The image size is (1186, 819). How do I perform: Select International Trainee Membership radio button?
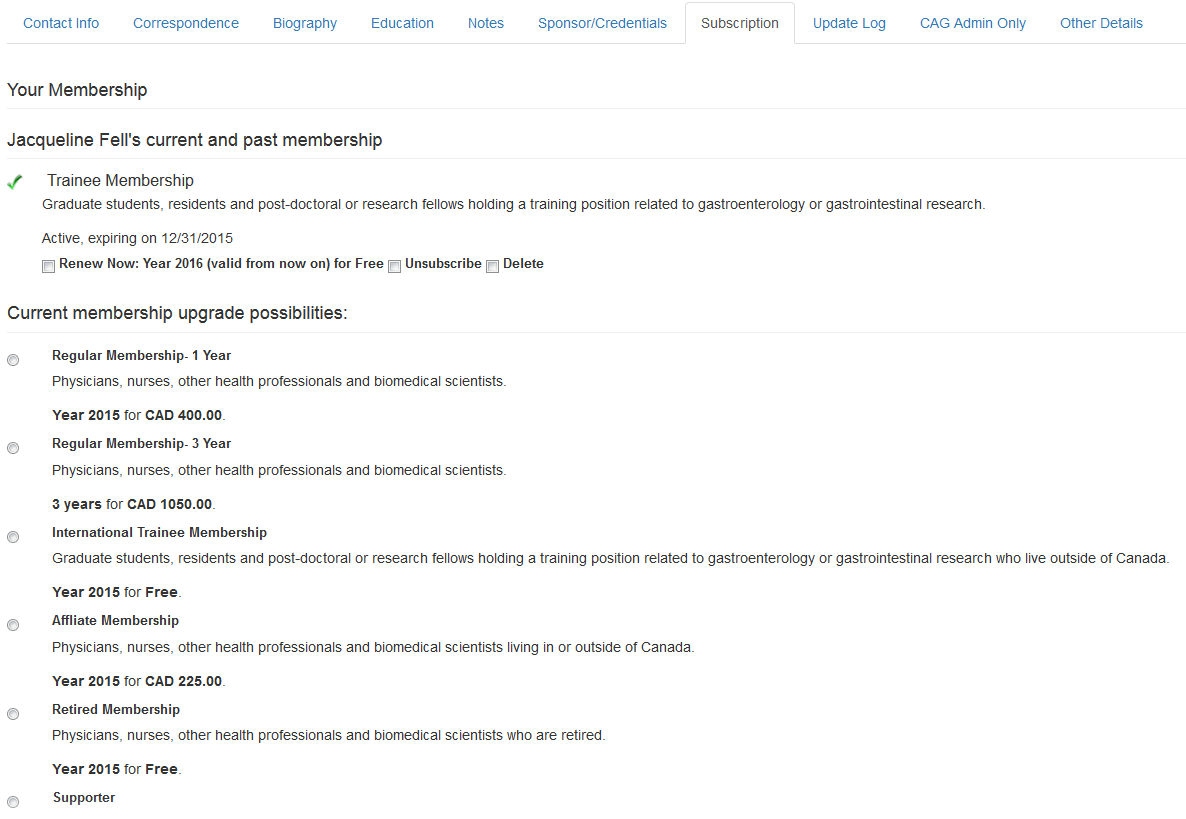pyautogui.click(x=13, y=537)
